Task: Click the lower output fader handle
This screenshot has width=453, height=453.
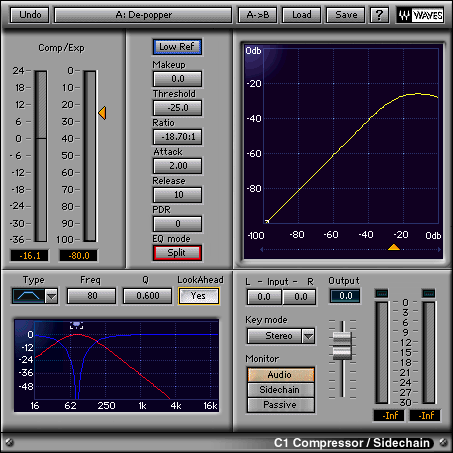Action: [342, 352]
